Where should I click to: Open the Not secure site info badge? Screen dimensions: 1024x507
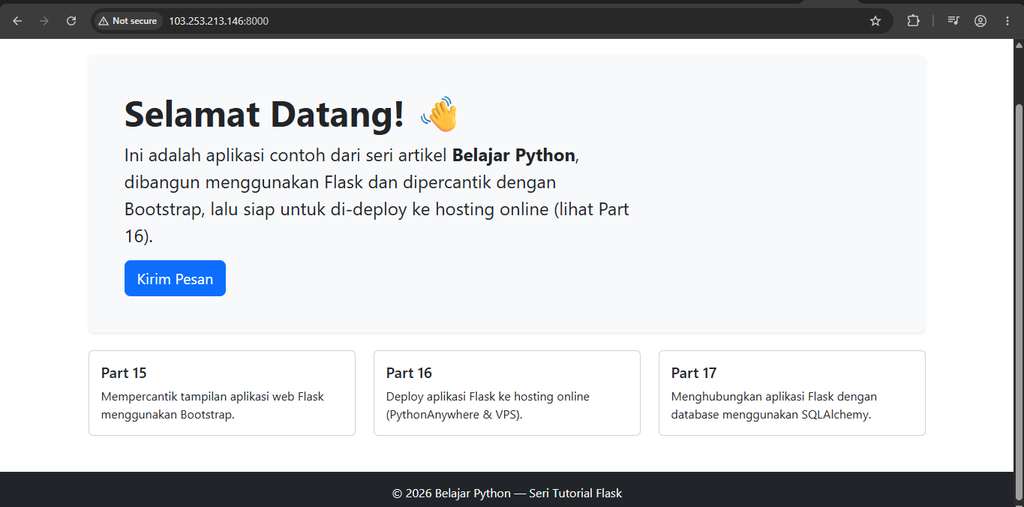click(128, 21)
